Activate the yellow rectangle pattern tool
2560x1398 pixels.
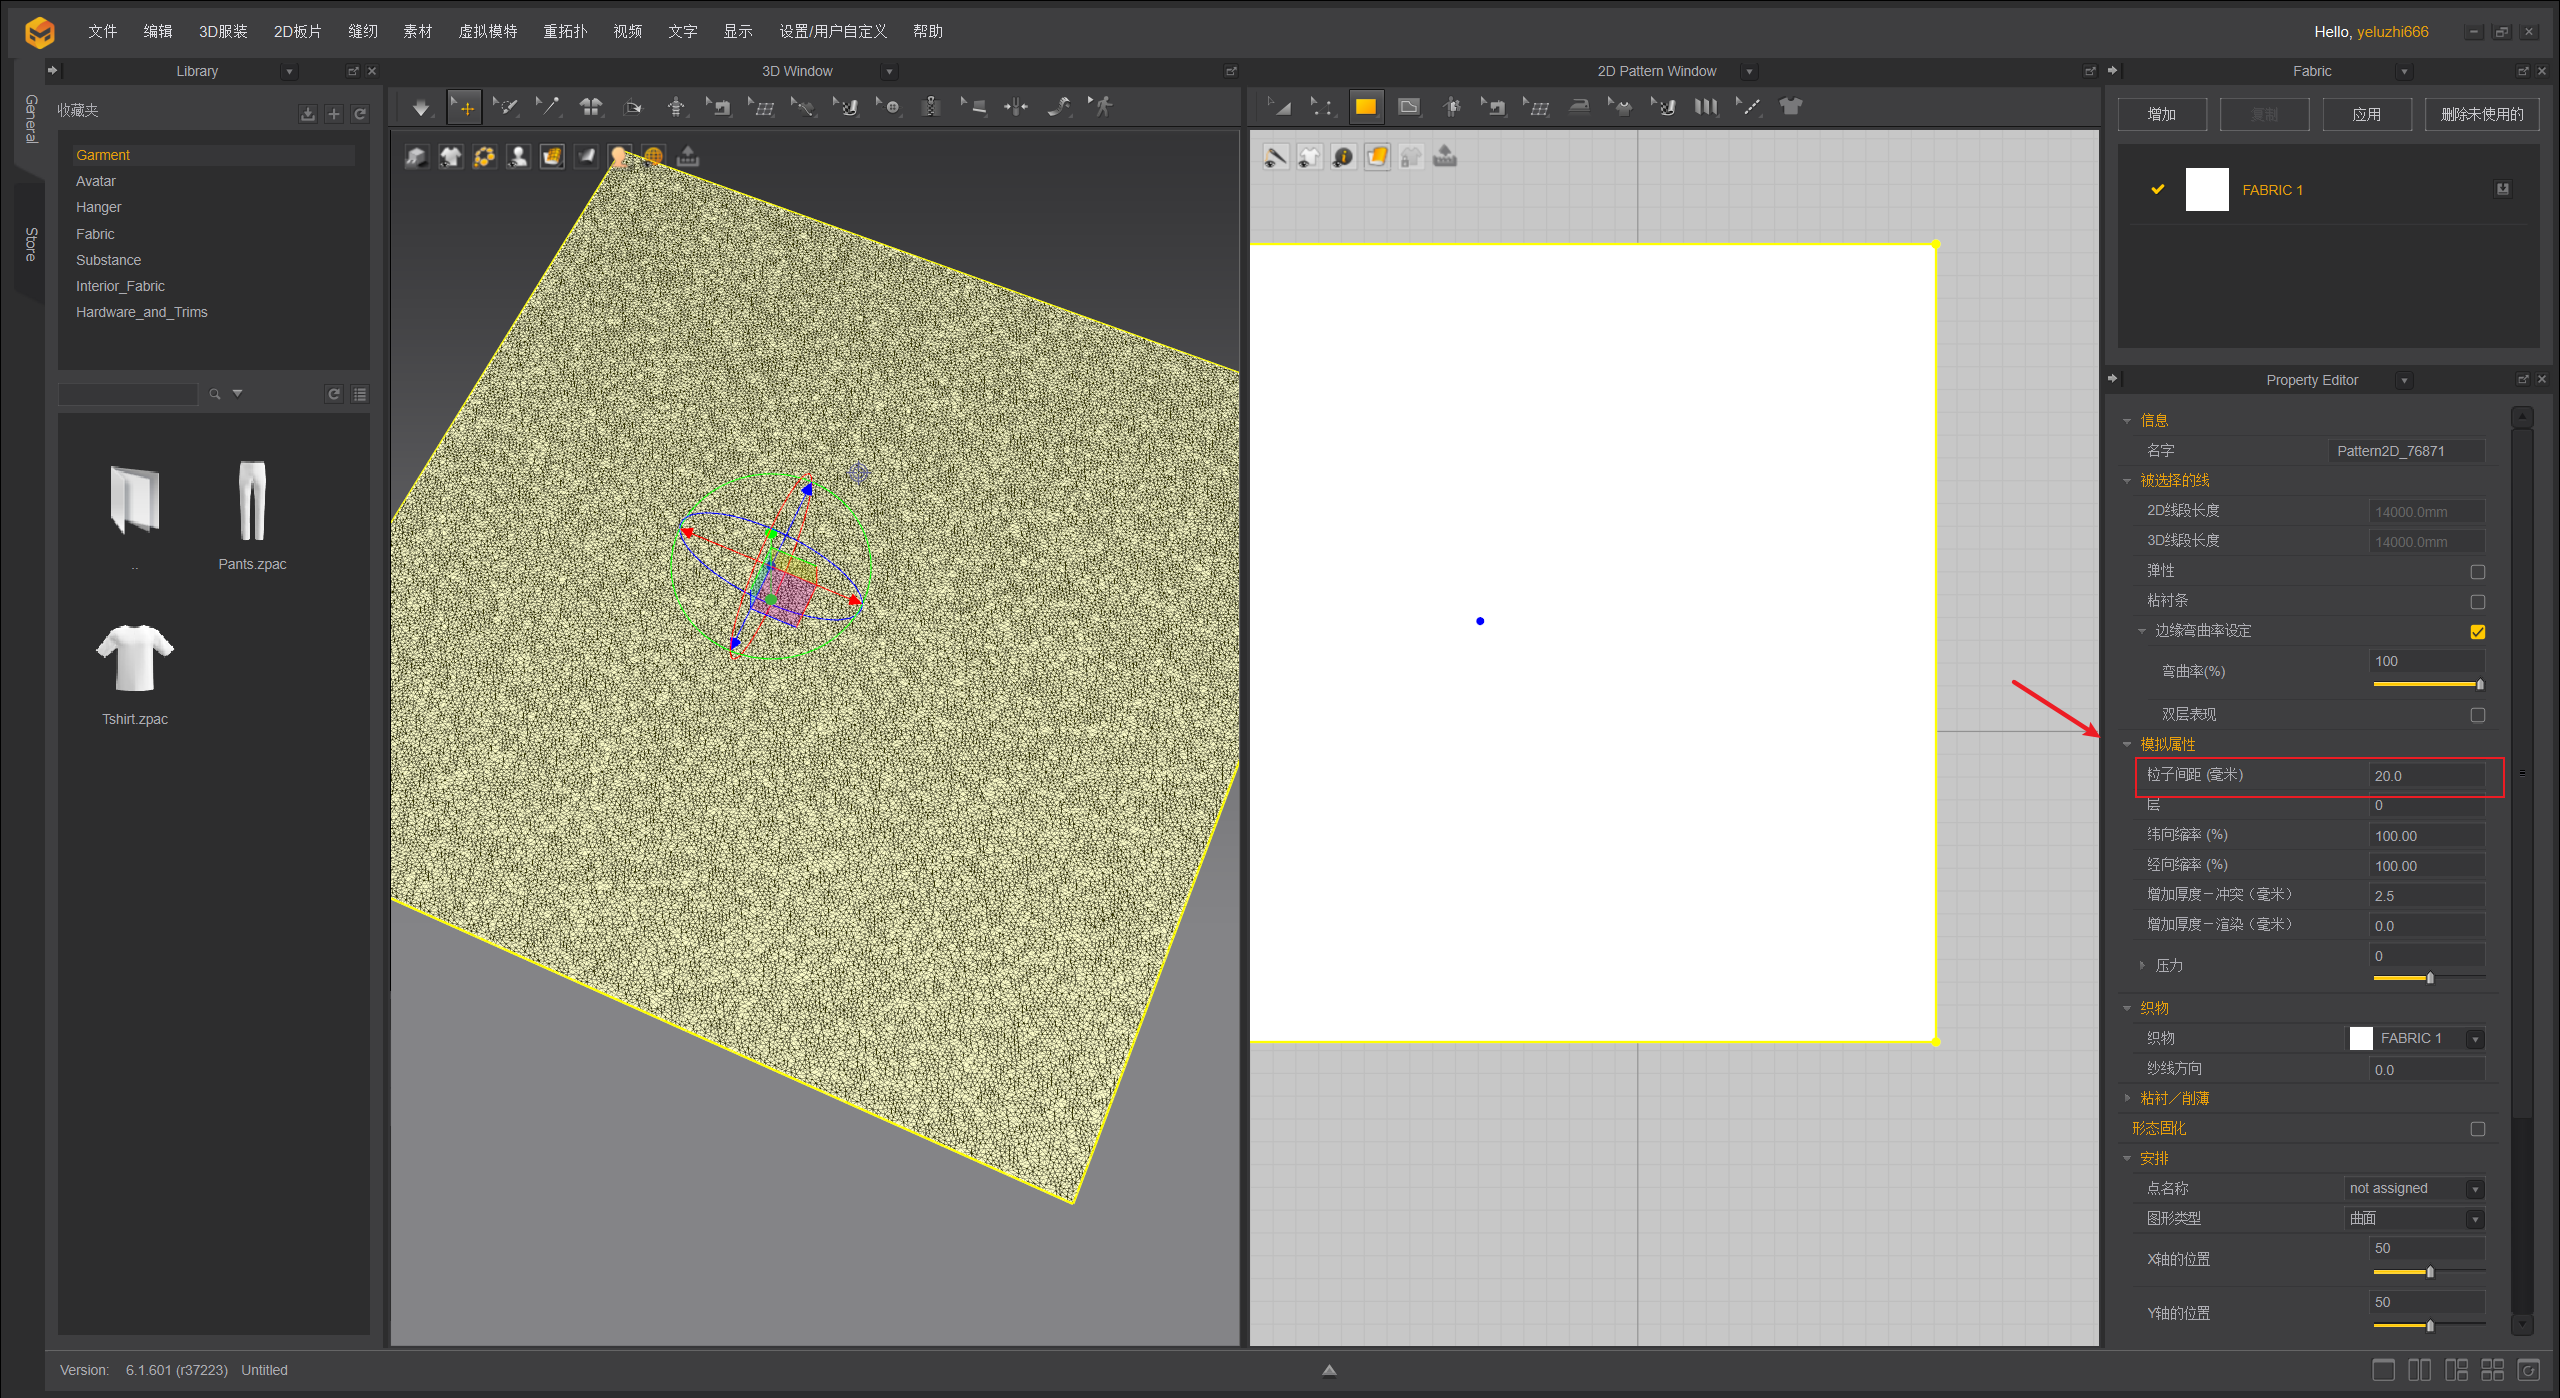click(1365, 107)
